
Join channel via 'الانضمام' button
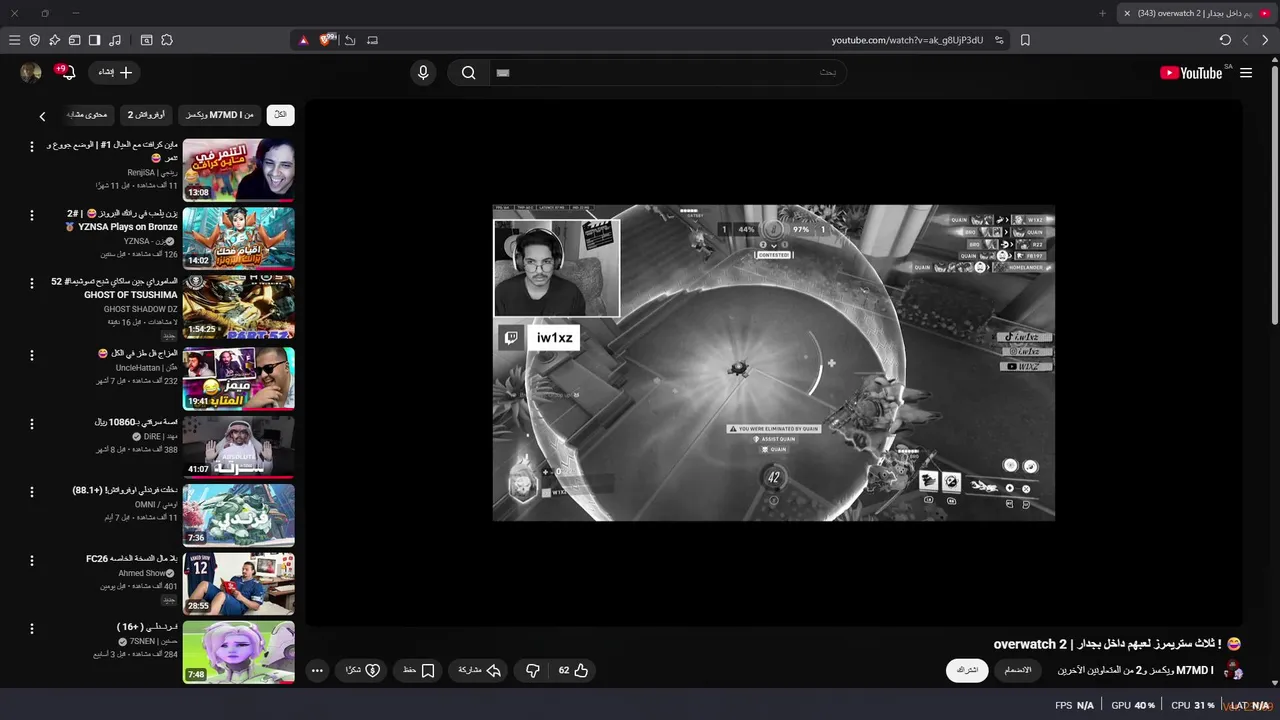1017,670
